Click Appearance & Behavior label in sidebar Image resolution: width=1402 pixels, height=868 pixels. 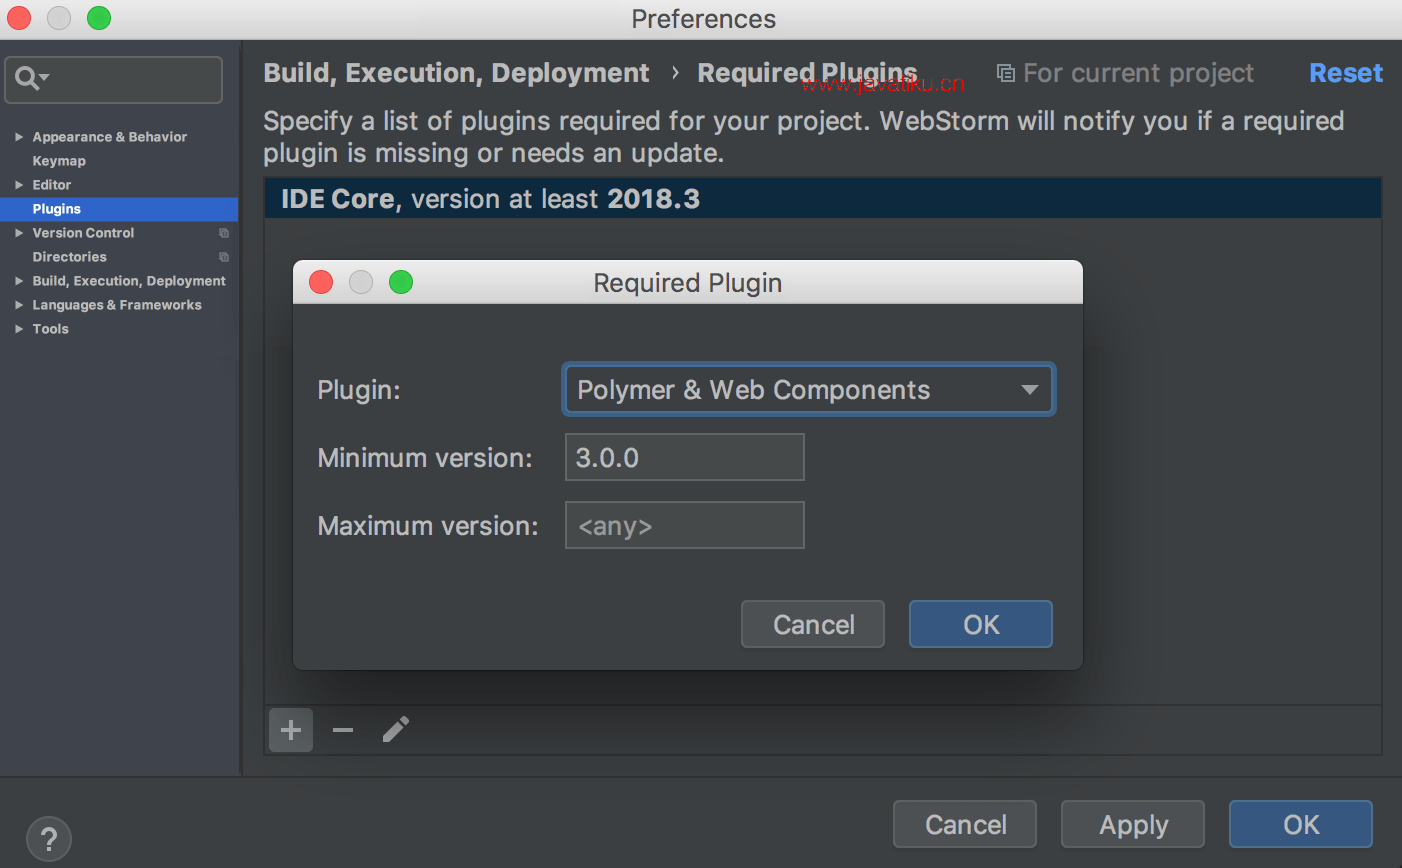coord(110,137)
